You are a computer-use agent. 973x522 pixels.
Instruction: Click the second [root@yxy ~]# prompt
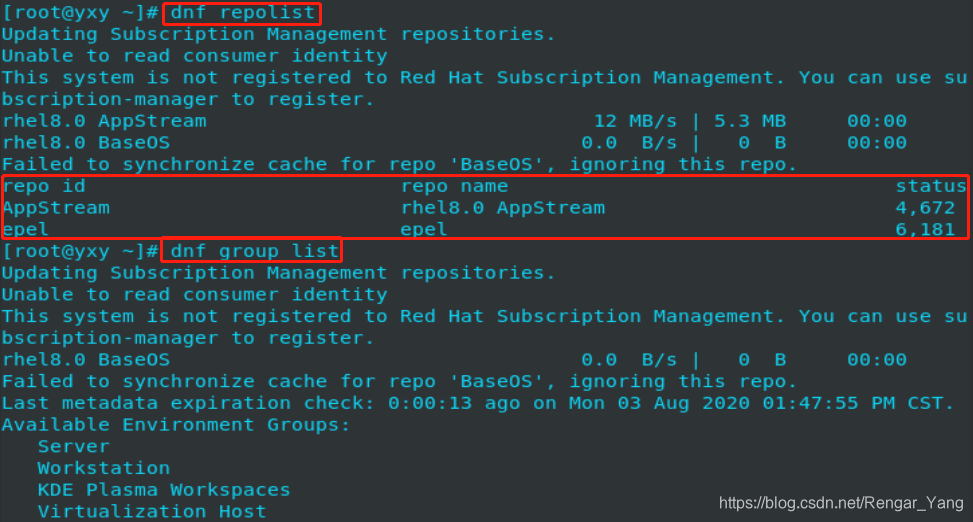tap(81, 251)
